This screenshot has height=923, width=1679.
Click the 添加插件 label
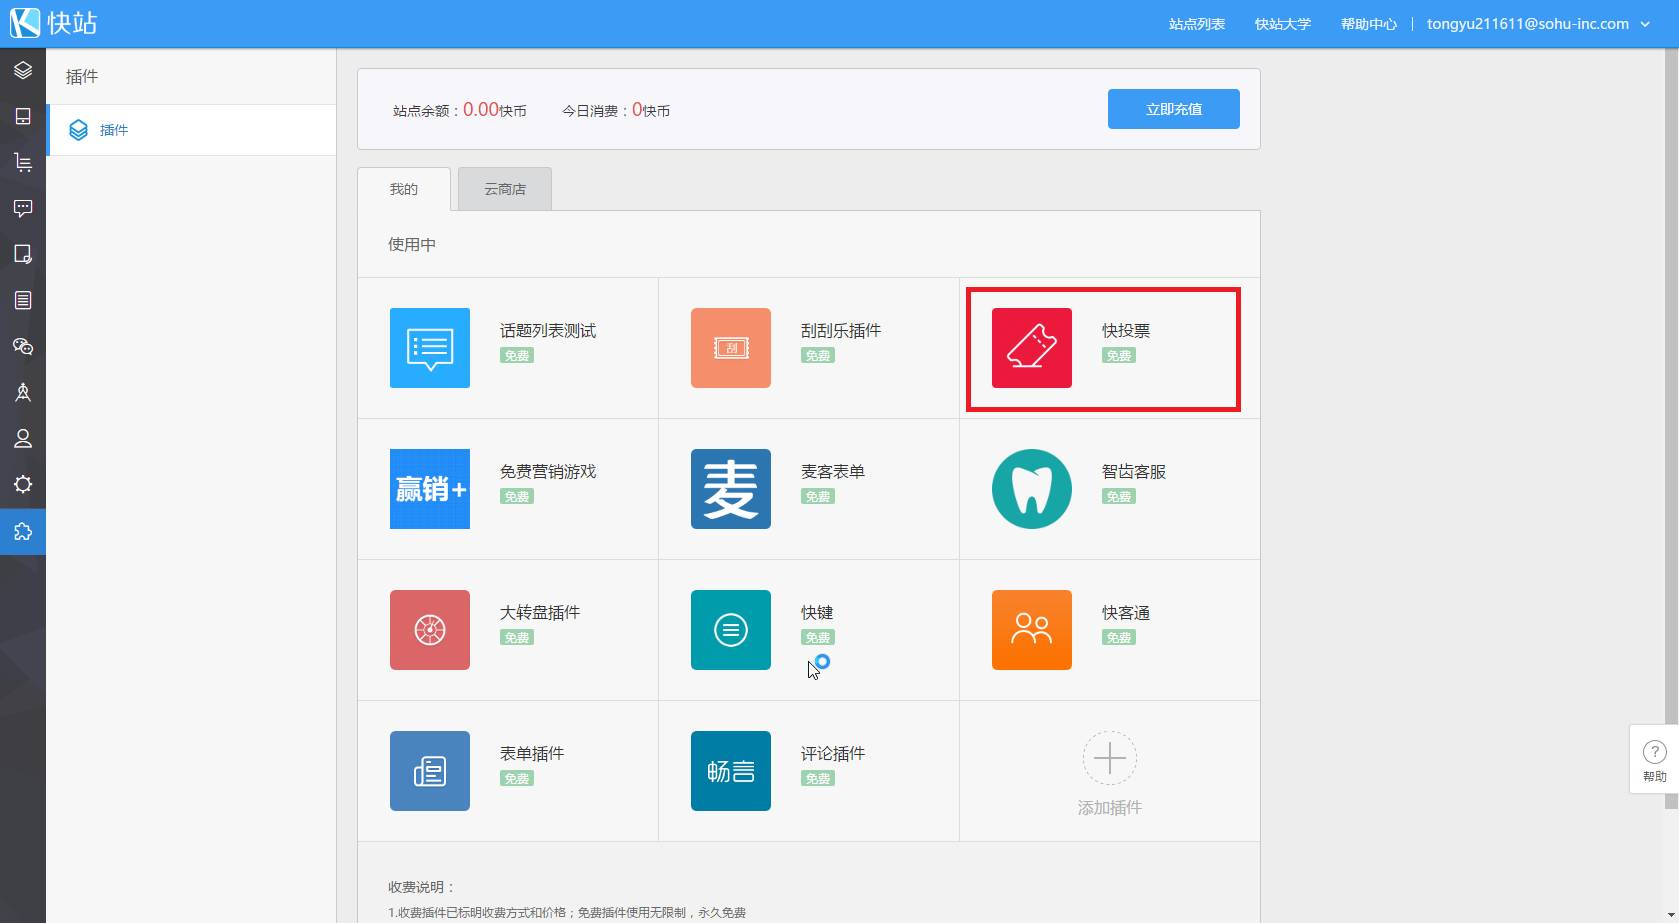pos(1110,808)
